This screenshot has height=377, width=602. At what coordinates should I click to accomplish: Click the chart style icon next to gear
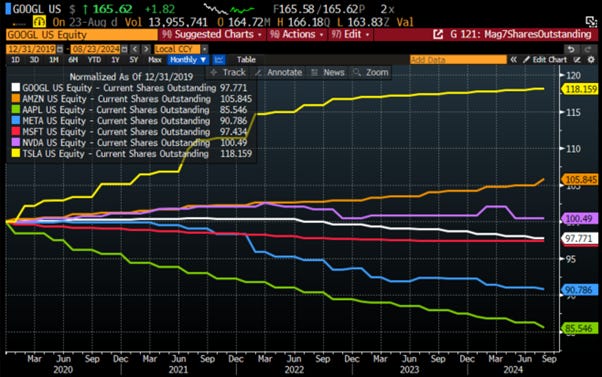577,60
